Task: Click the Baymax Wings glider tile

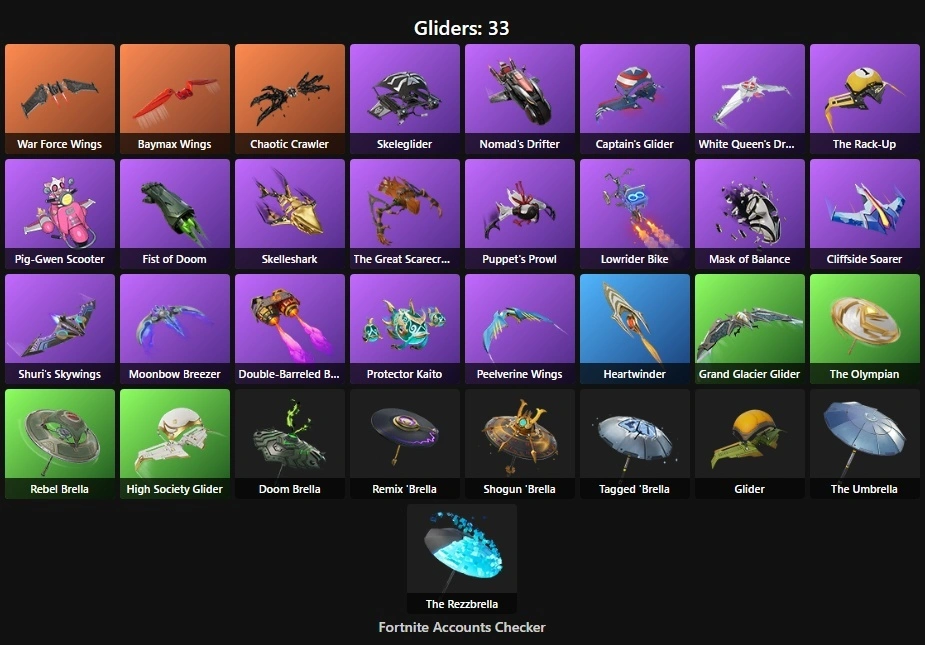Action: pyautogui.click(x=175, y=99)
